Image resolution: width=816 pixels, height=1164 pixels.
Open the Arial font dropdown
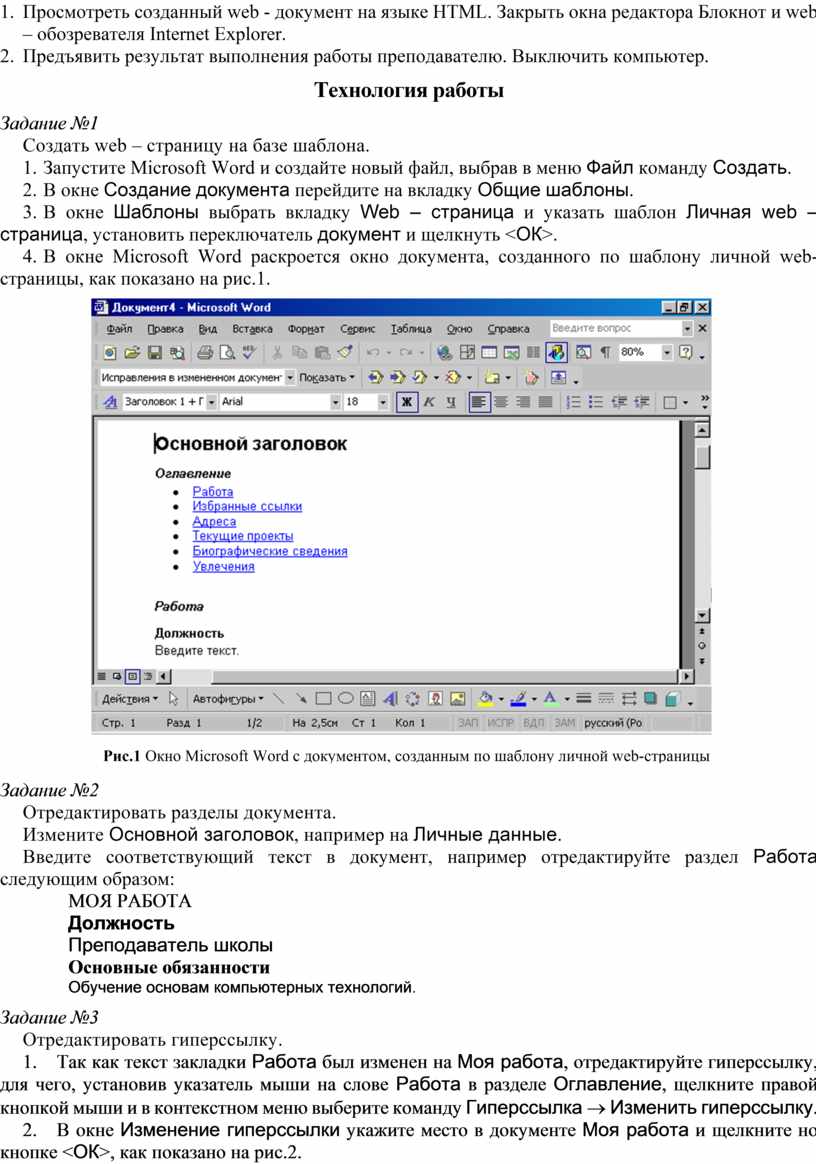(x=336, y=402)
